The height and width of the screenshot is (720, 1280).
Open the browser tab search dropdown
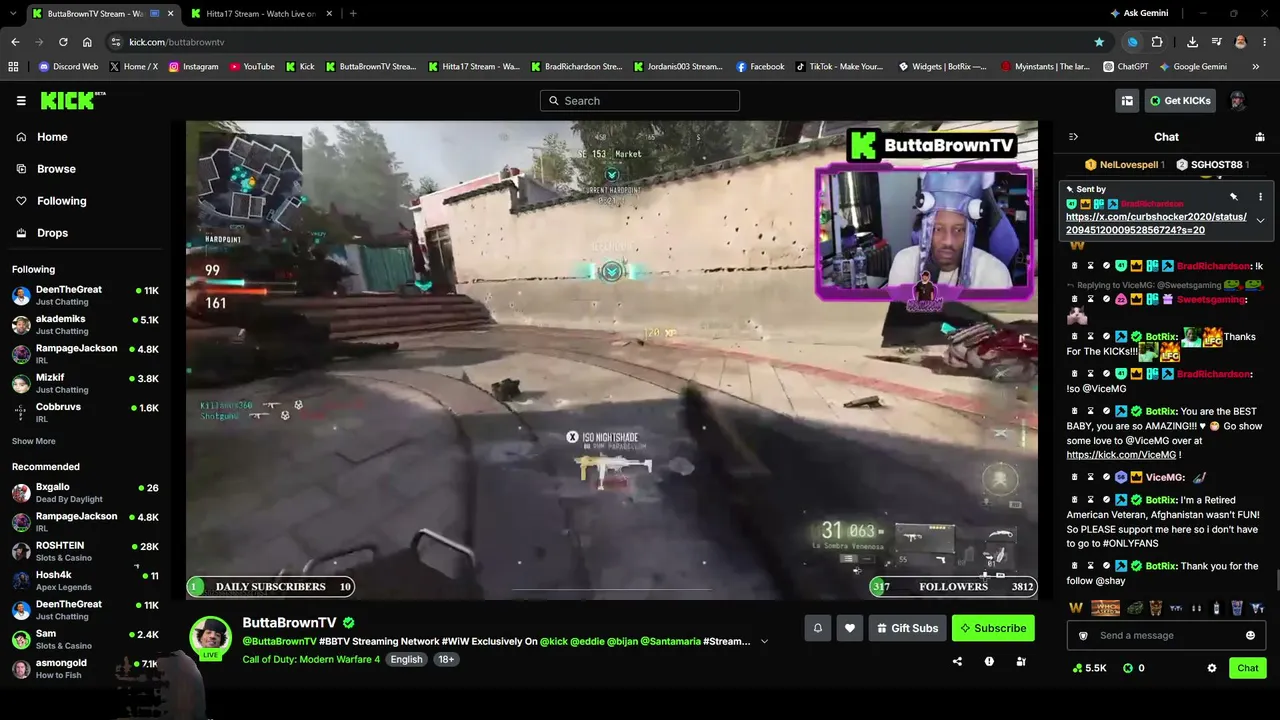[x=11, y=14]
